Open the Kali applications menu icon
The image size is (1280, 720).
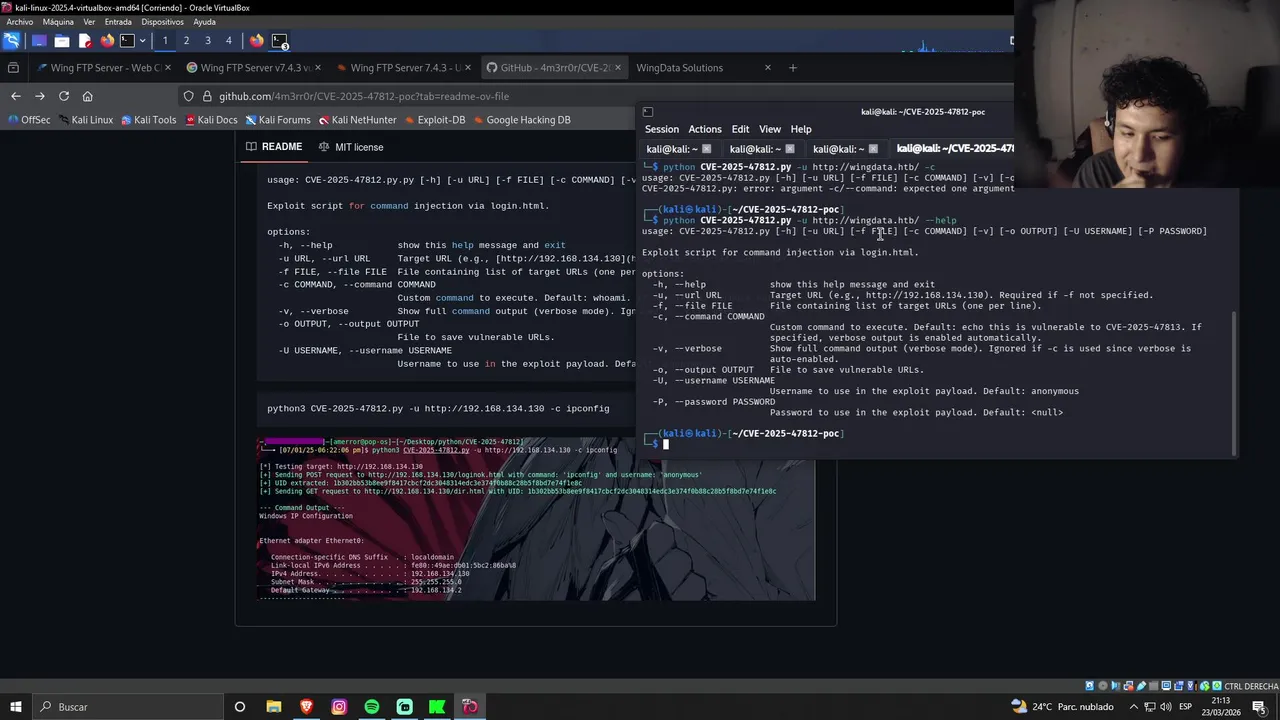point(11,41)
